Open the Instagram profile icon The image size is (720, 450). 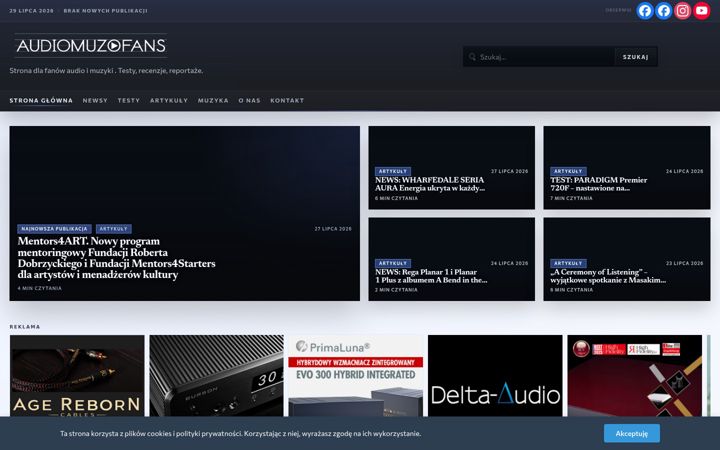682,11
